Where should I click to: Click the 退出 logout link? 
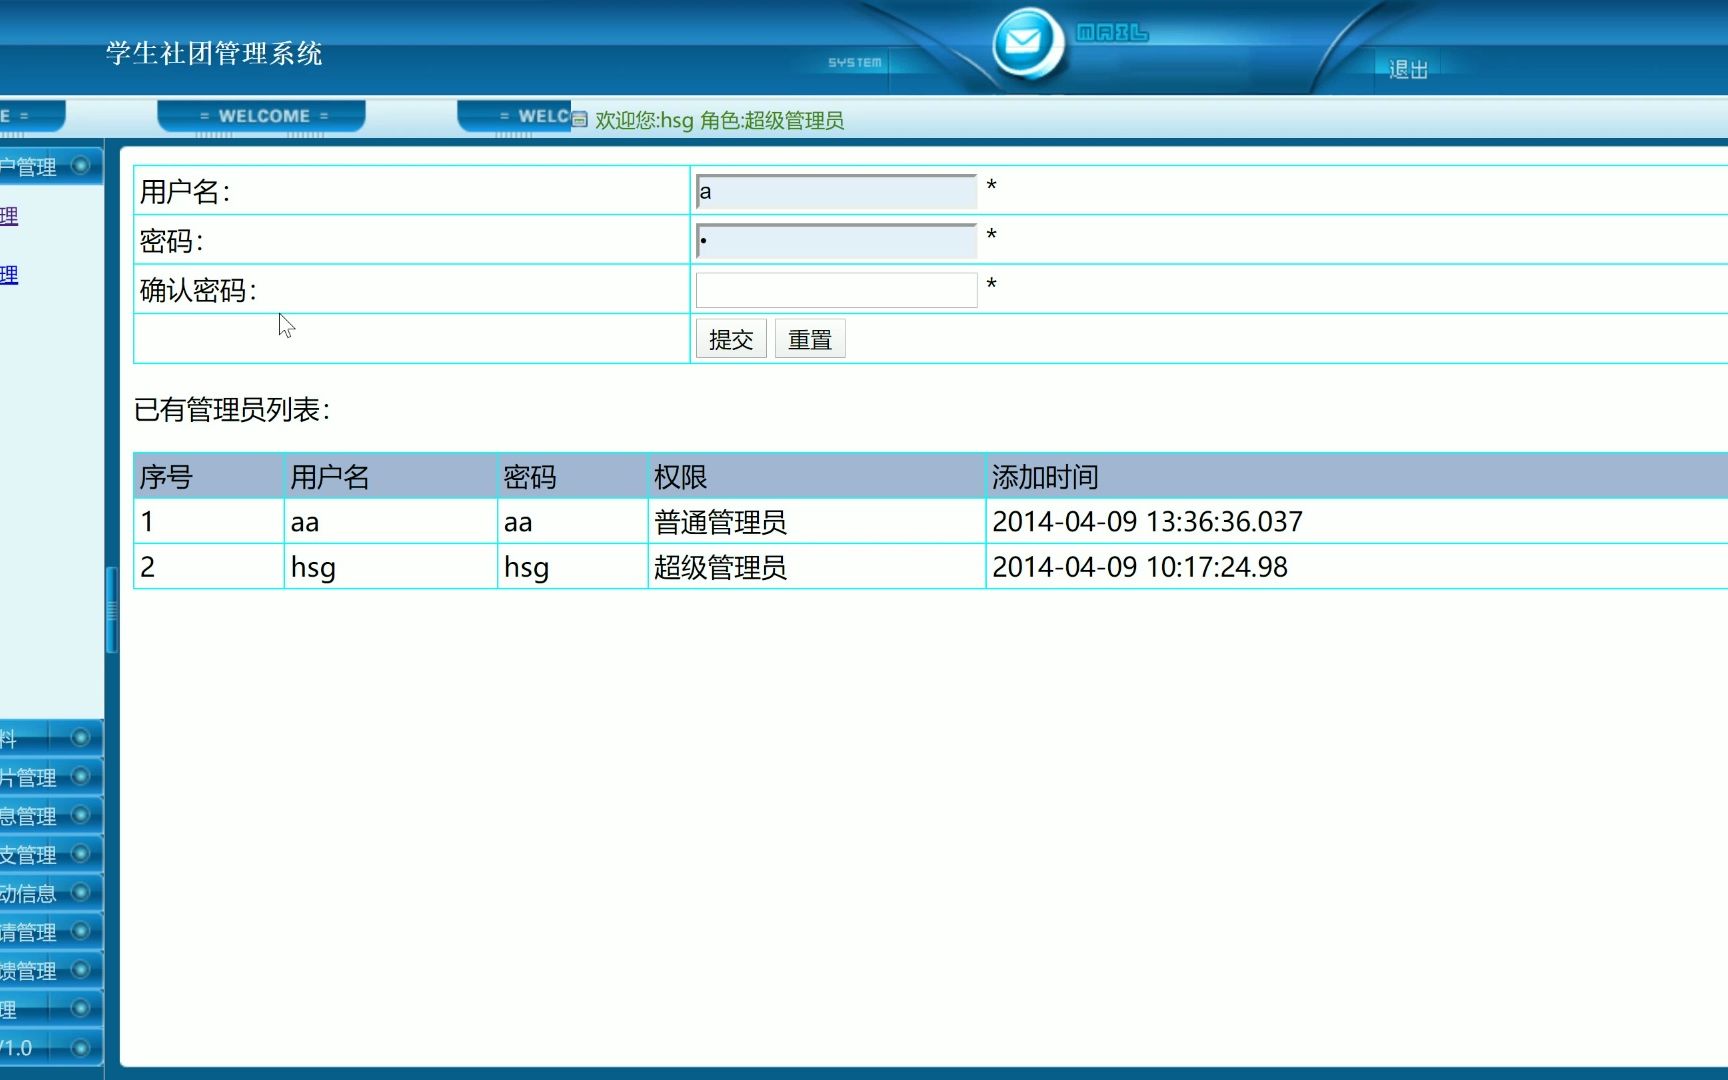pyautogui.click(x=1408, y=69)
